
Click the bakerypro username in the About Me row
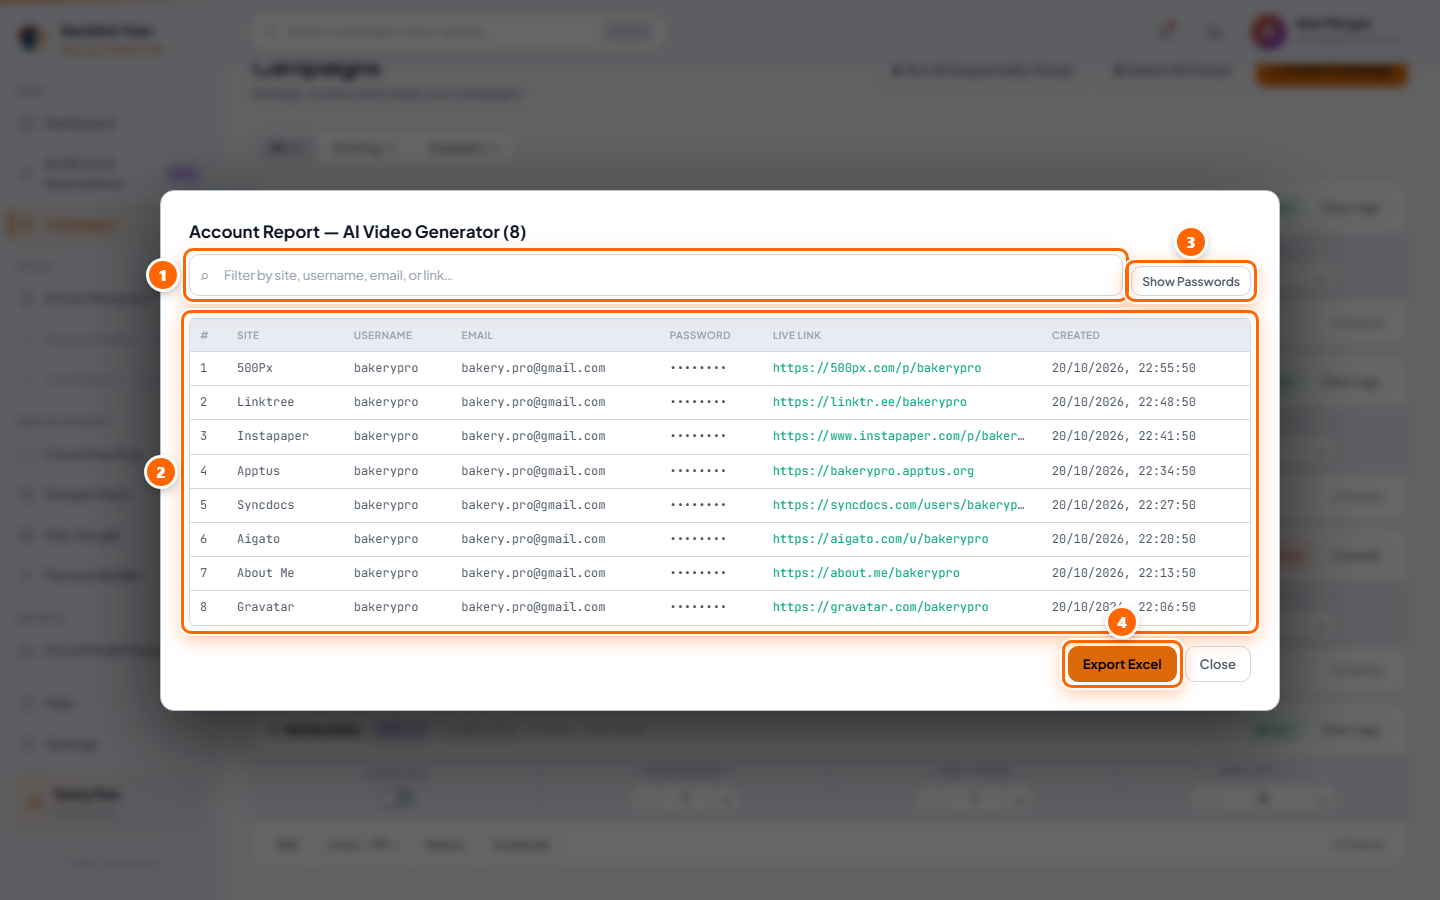point(386,573)
